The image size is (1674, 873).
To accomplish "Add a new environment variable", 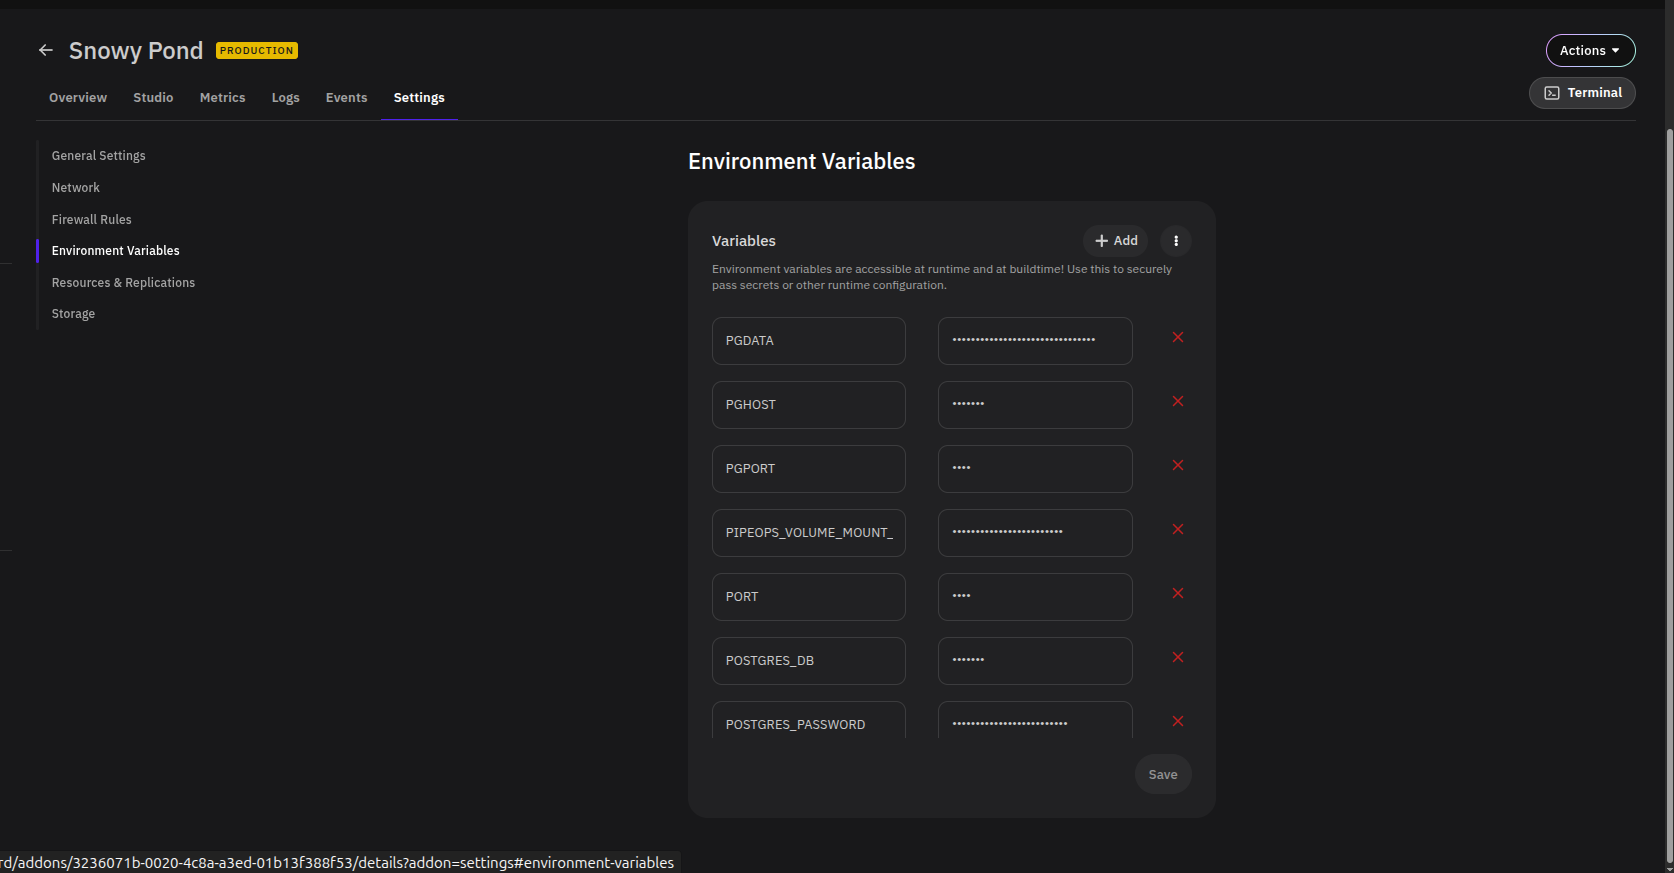I will point(1116,241).
